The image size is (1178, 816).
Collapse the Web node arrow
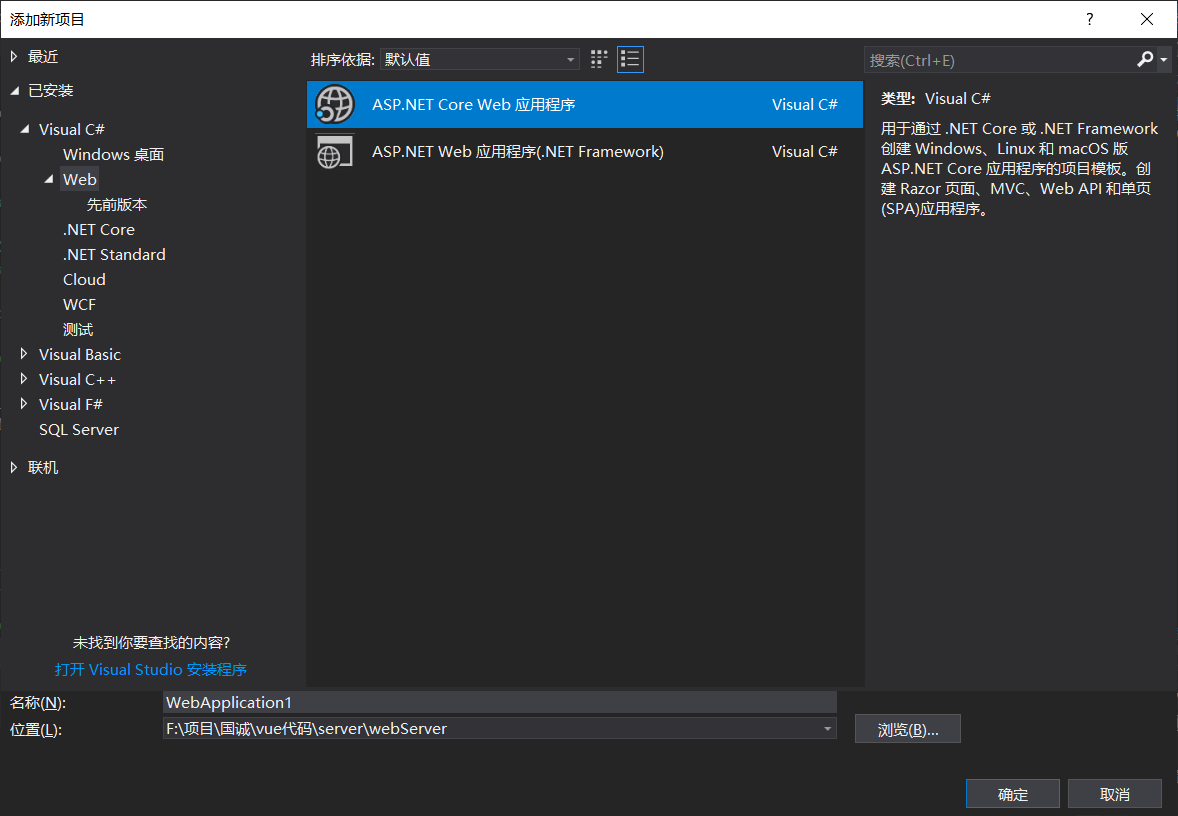49,180
